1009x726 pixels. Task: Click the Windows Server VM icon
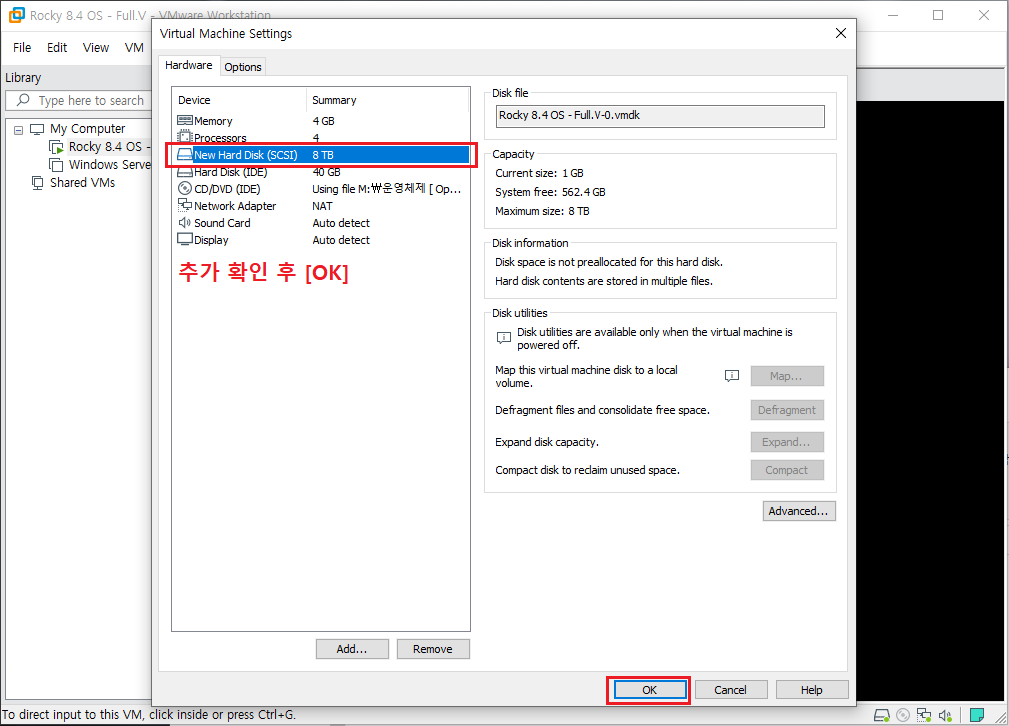pyautogui.click(x=56, y=165)
